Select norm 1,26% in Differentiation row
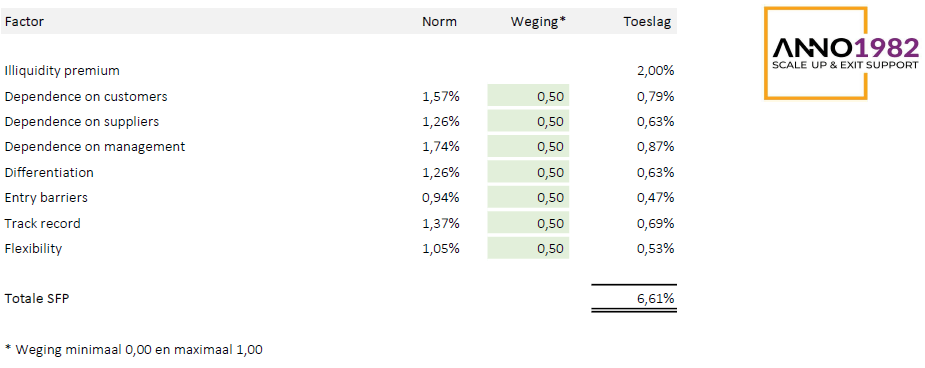This screenshot has width=925, height=368. 441,173
